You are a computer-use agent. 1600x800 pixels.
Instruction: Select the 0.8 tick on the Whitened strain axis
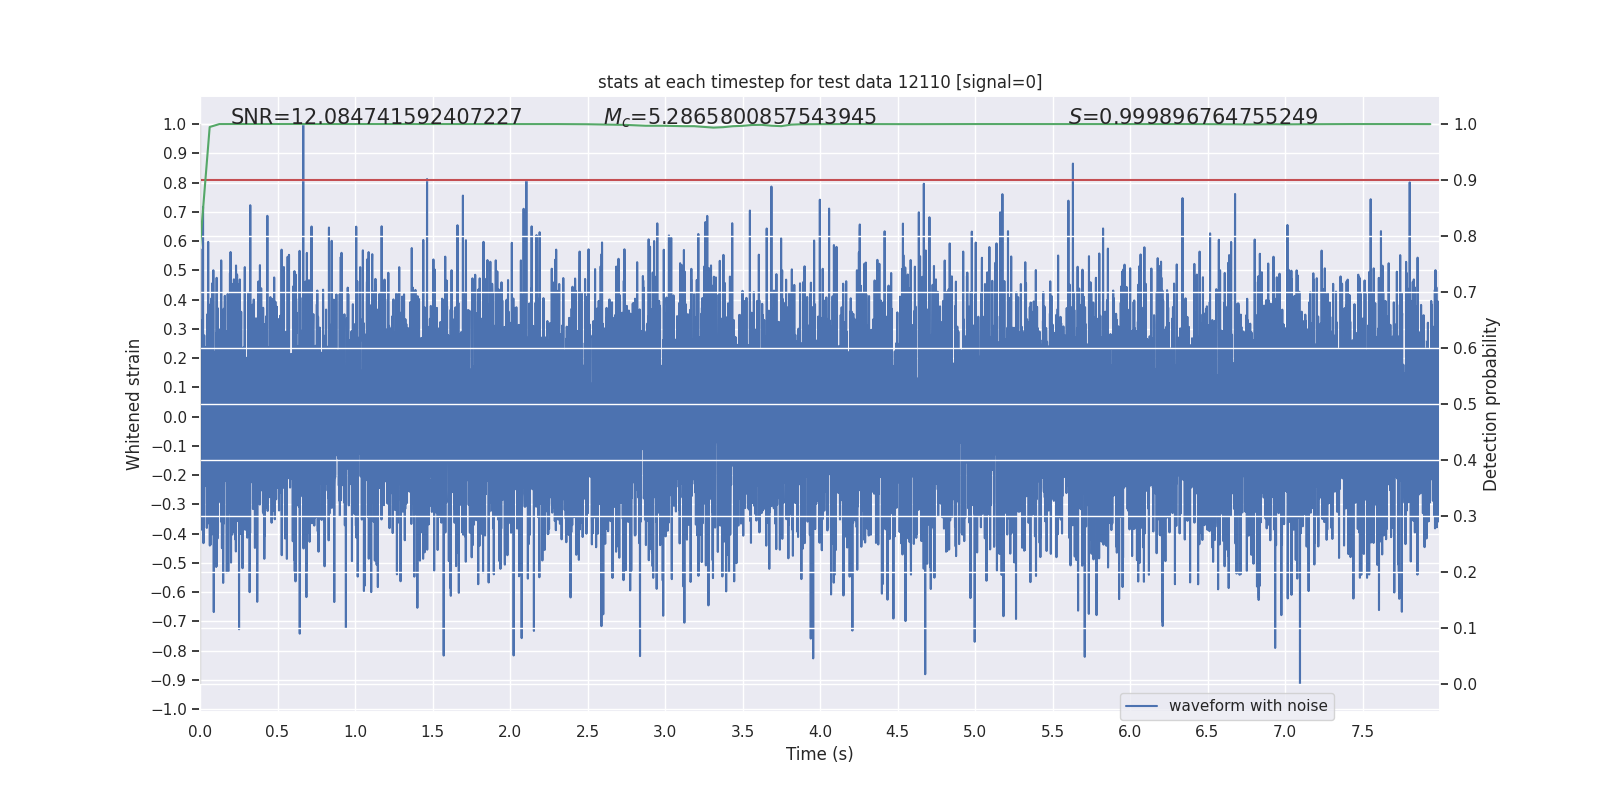point(175,183)
